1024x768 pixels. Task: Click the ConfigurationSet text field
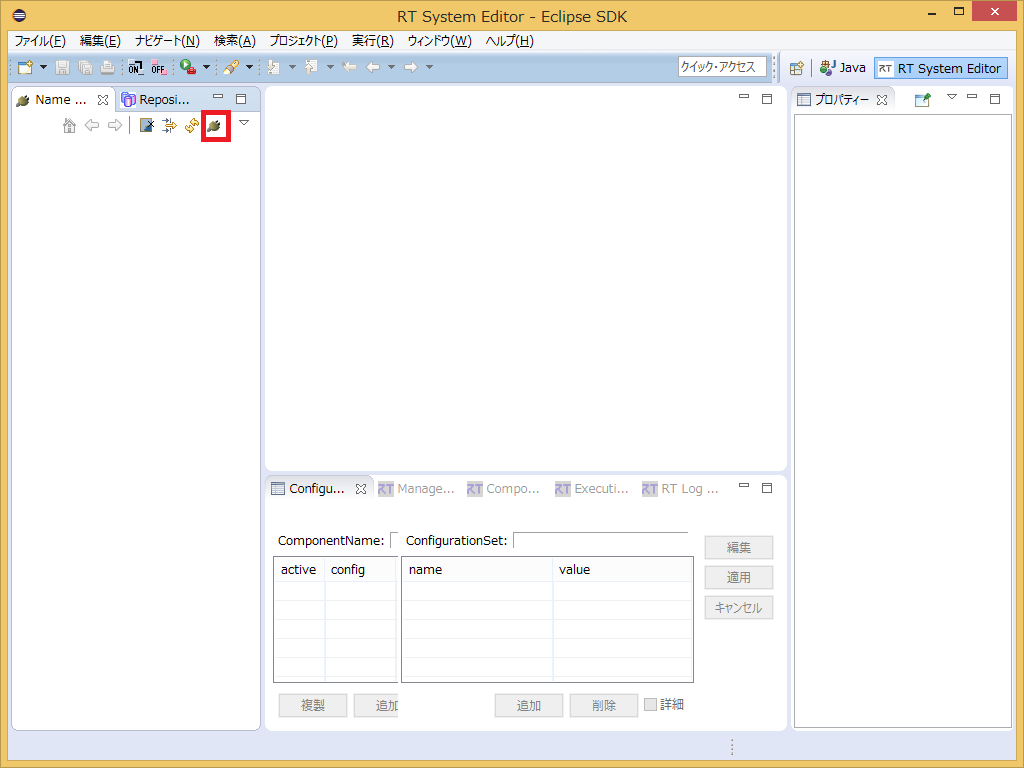click(601, 541)
